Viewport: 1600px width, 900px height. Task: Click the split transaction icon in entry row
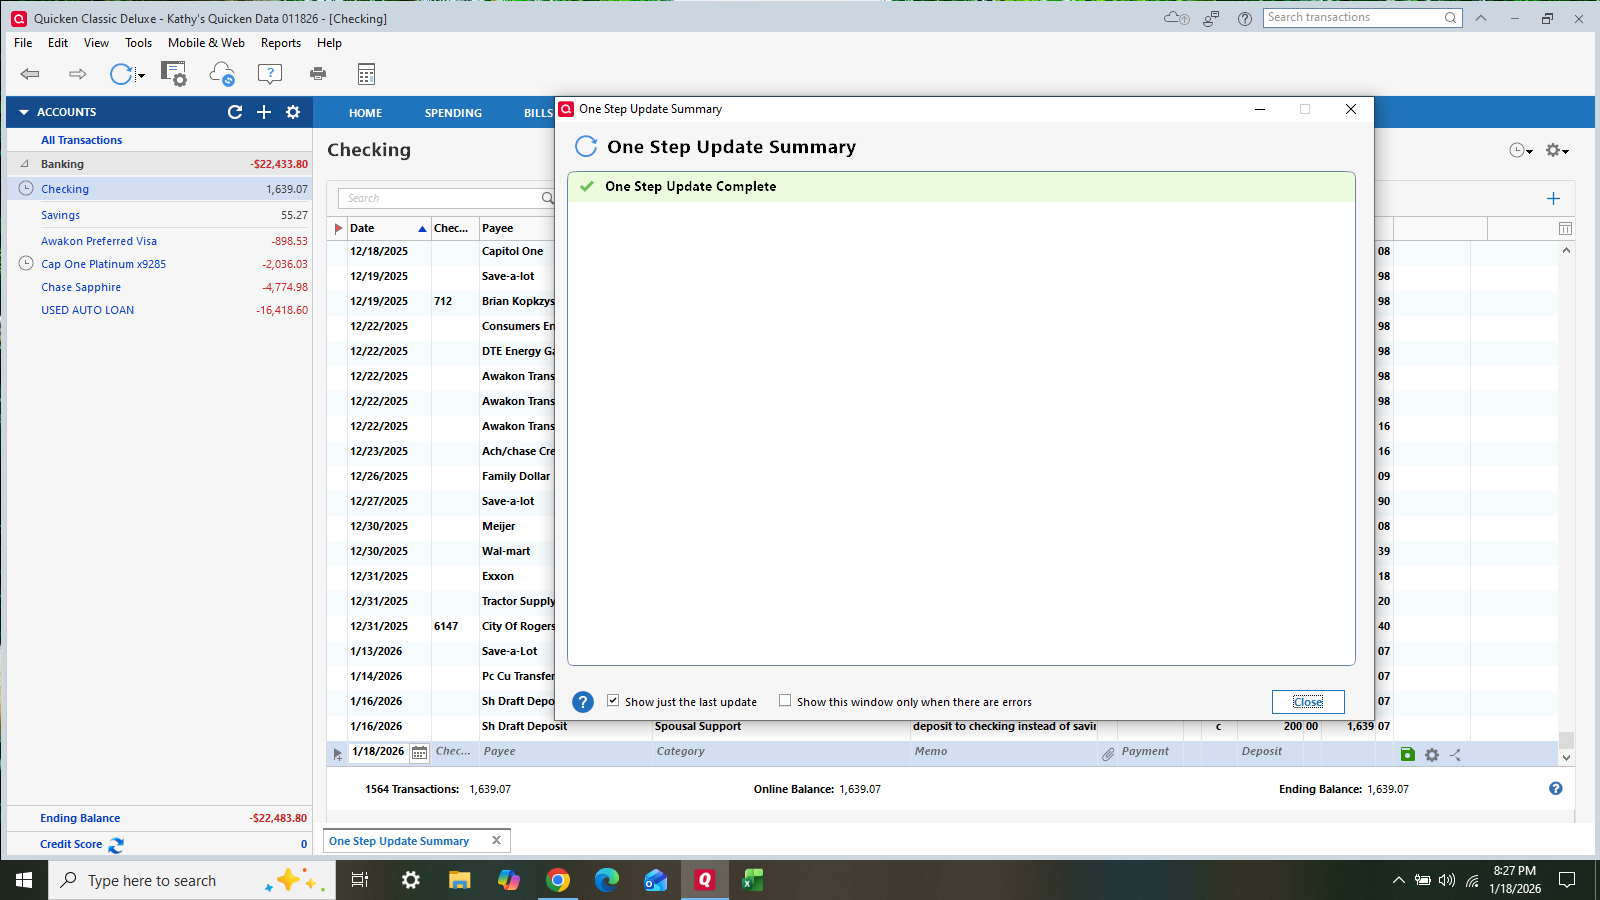pos(1456,755)
